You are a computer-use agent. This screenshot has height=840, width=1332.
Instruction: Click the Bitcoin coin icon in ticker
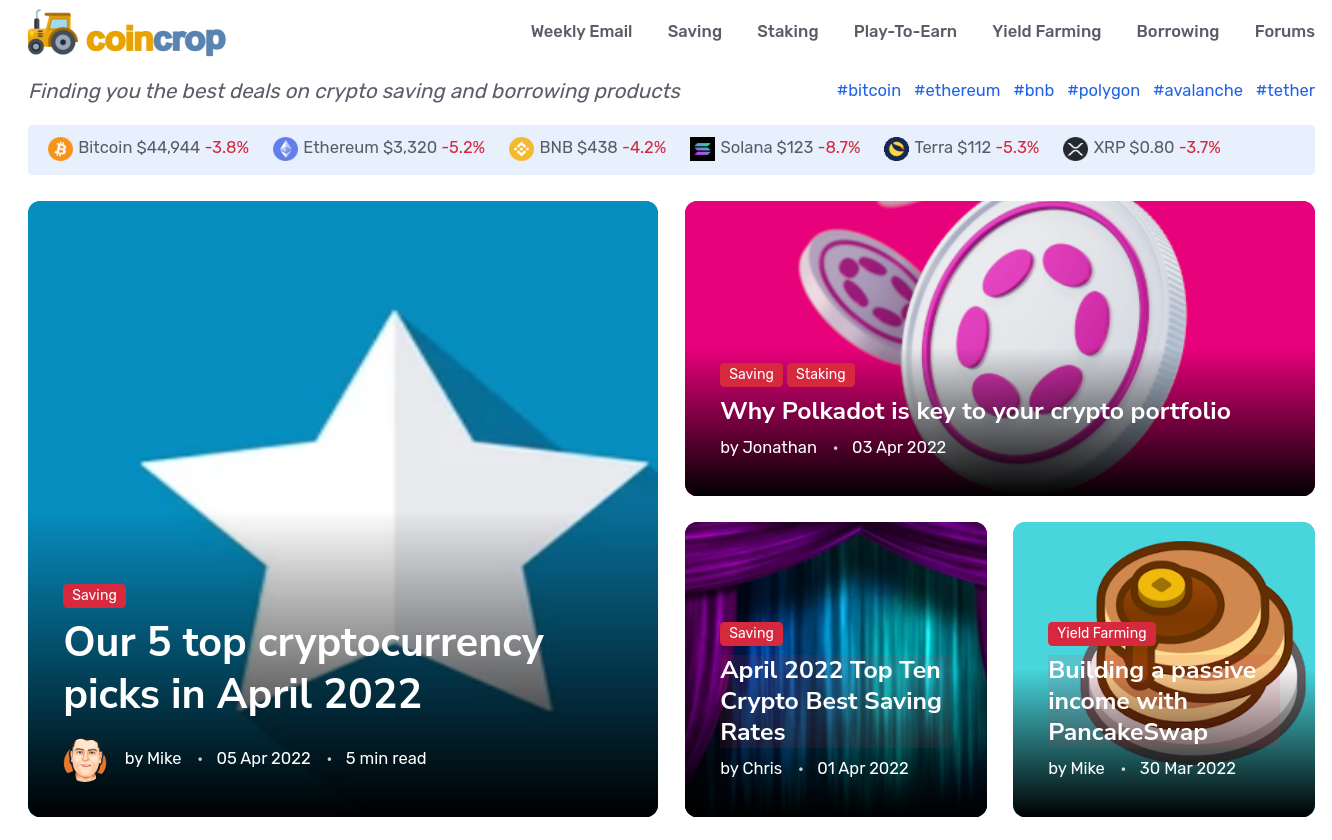coord(60,149)
